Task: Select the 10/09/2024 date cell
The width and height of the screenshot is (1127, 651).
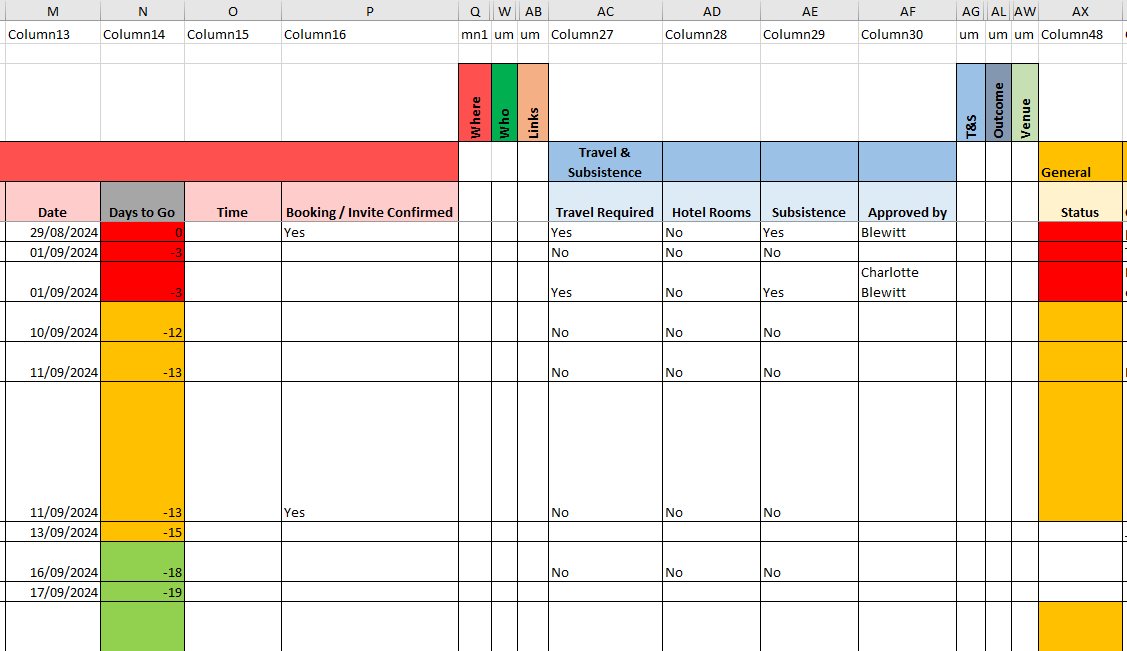Action: [x=52, y=322]
